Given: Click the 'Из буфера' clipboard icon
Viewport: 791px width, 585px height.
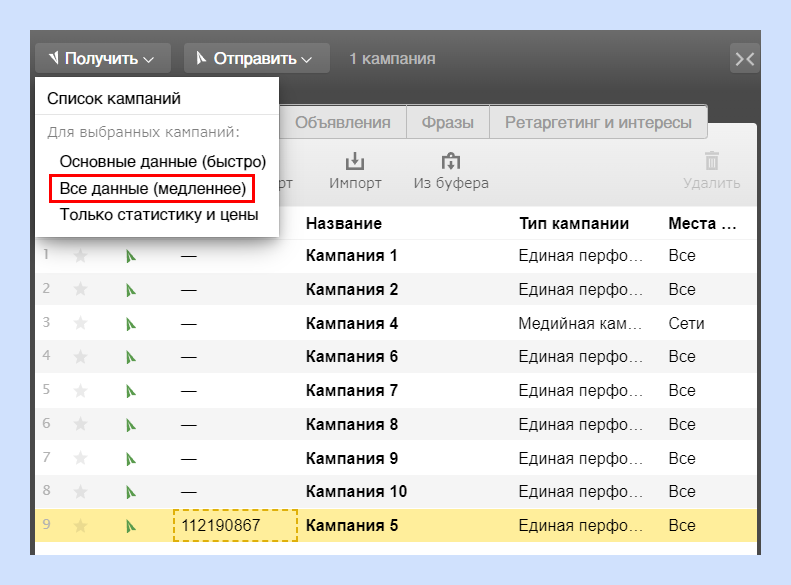Looking at the screenshot, I should 450,161.
